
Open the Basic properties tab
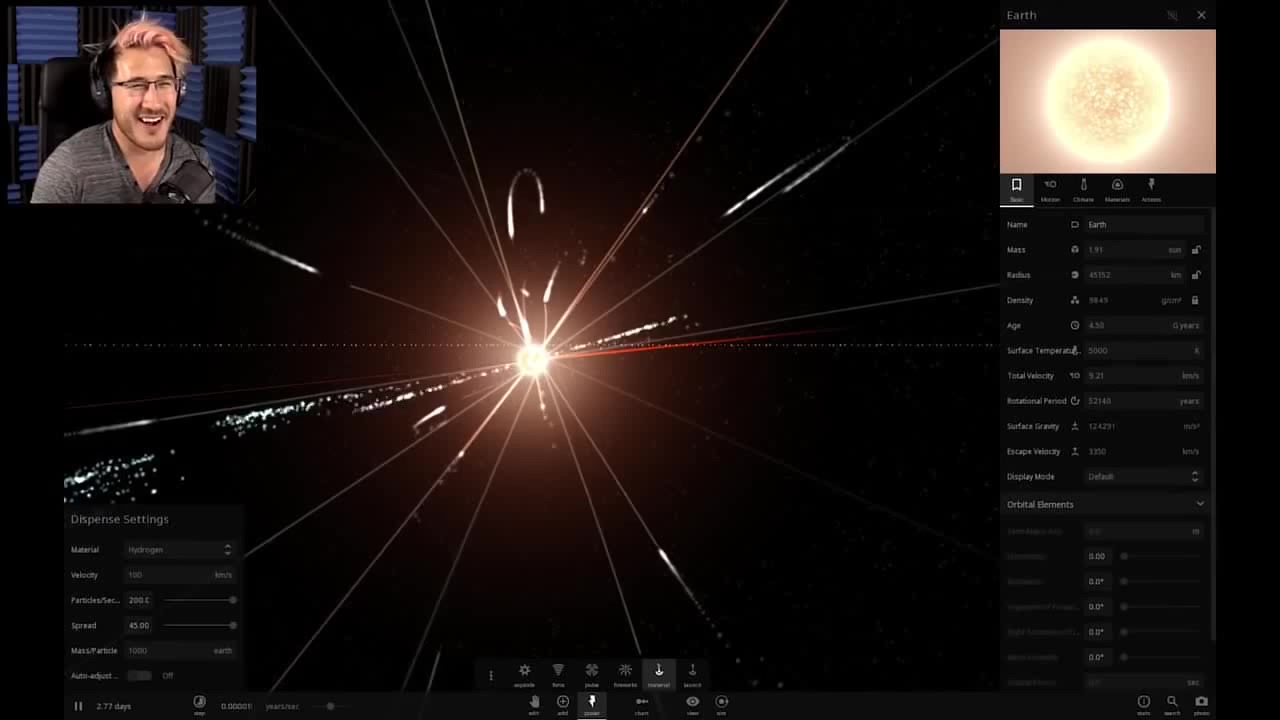1016,190
